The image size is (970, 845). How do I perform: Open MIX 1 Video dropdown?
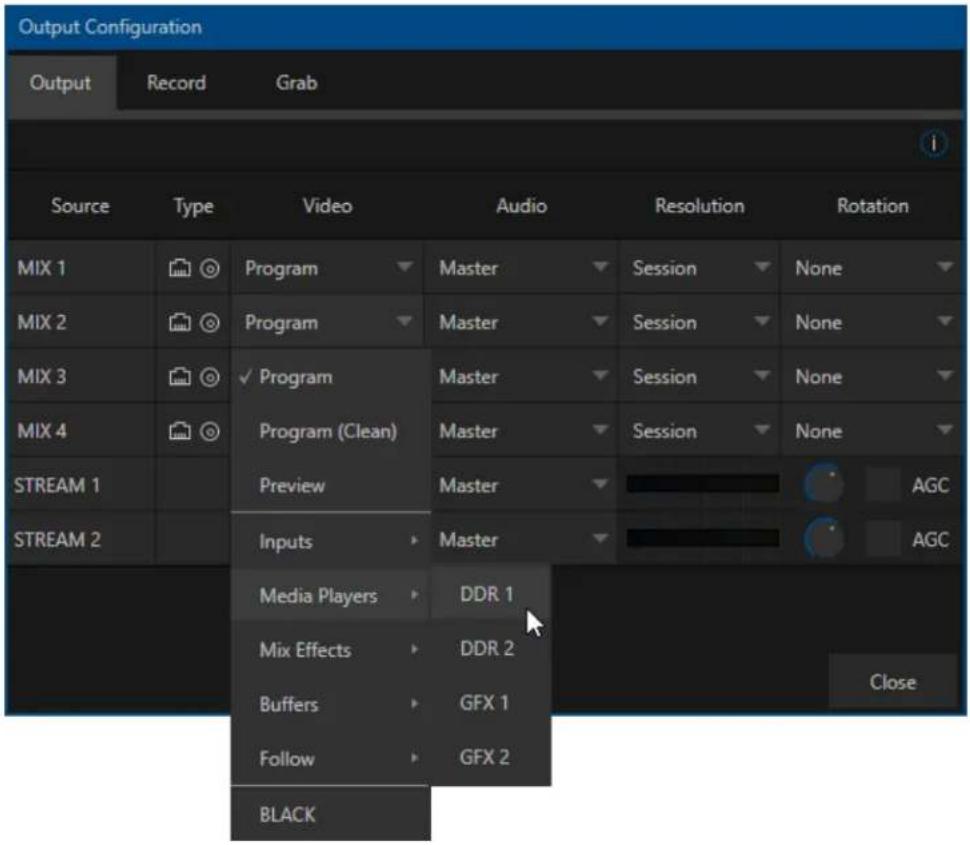pos(327,268)
